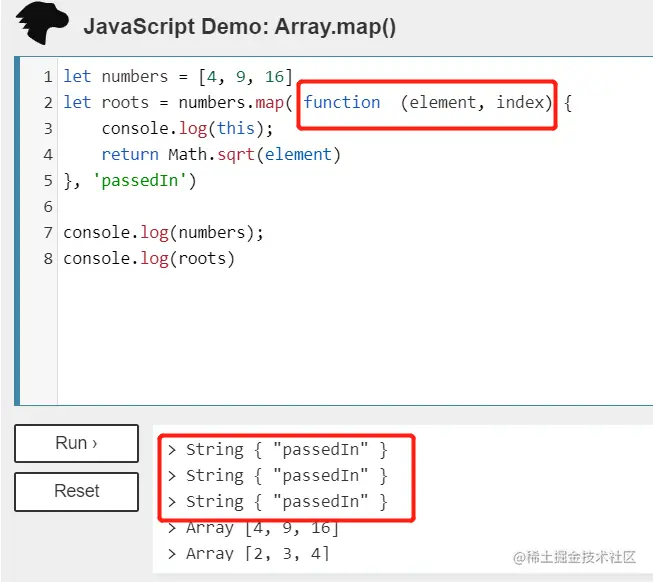Click line number 4 in gutter
This screenshot has width=653, height=582.
coord(48,155)
